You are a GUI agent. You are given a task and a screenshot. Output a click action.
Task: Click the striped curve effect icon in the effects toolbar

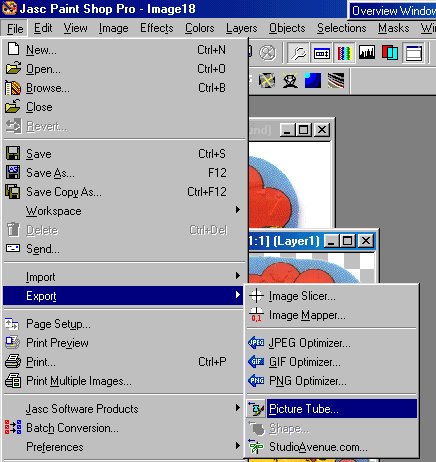click(x=336, y=80)
